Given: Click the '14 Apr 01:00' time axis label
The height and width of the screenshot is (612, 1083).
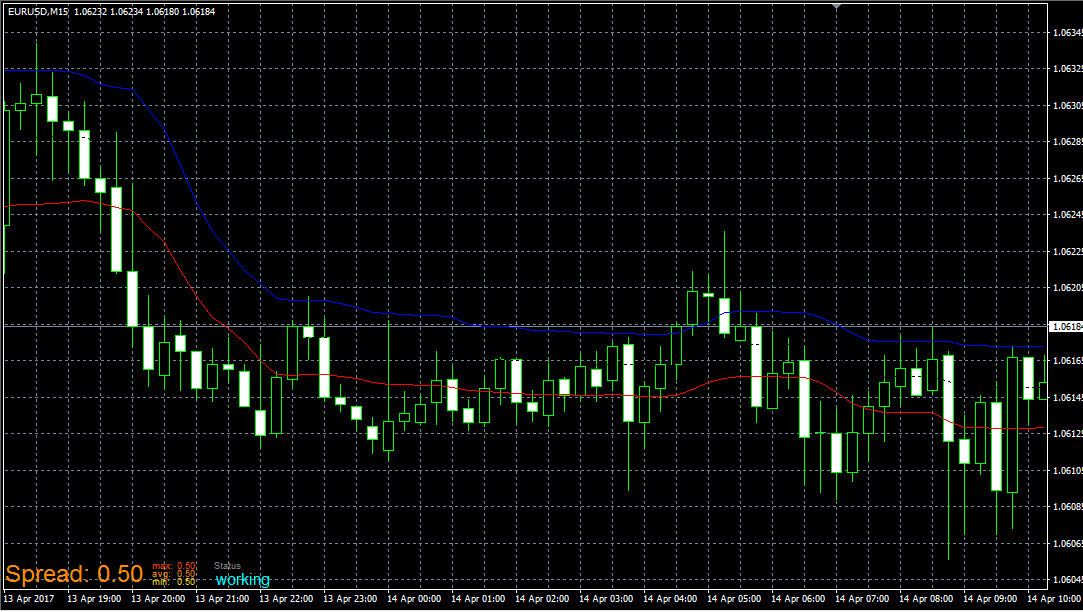Looking at the screenshot, I should [478, 599].
